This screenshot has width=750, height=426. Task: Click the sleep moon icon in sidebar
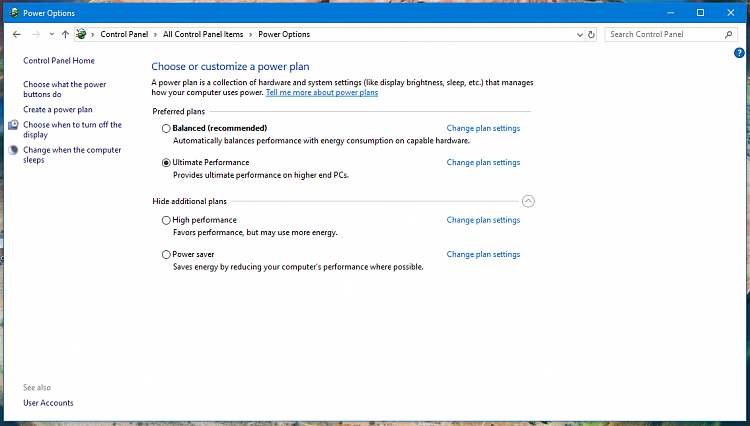pyautogui.click(x=13, y=150)
